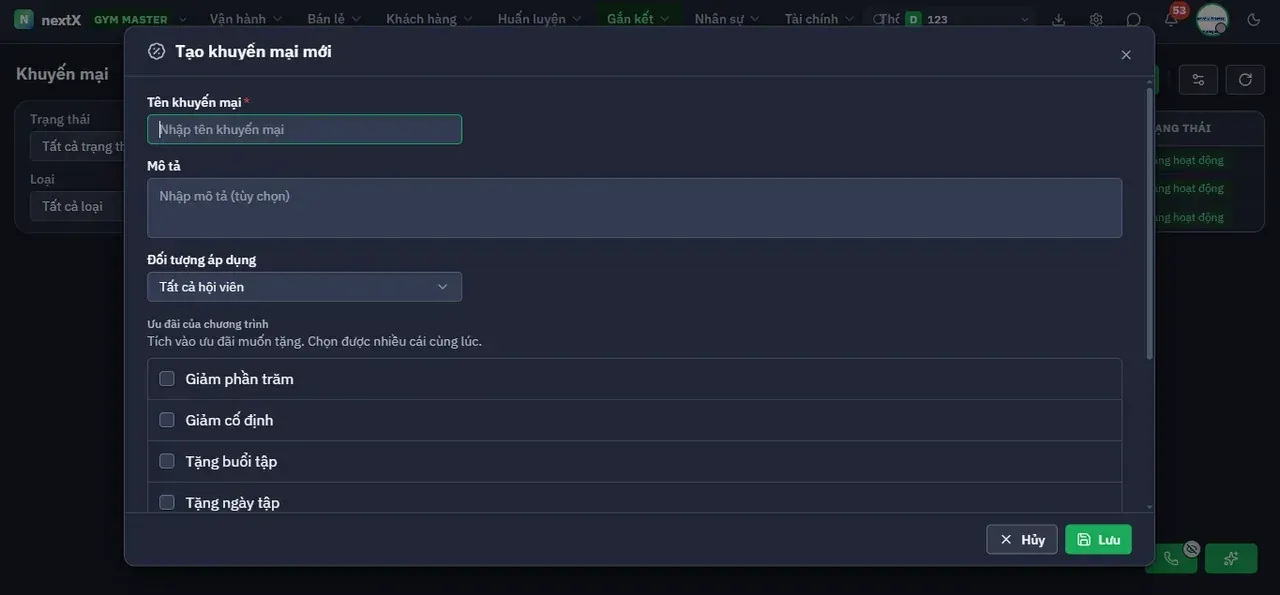Close the Tạo khuyến mại mới dialog
The height and width of the screenshot is (595, 1280).
(1126, 55)
